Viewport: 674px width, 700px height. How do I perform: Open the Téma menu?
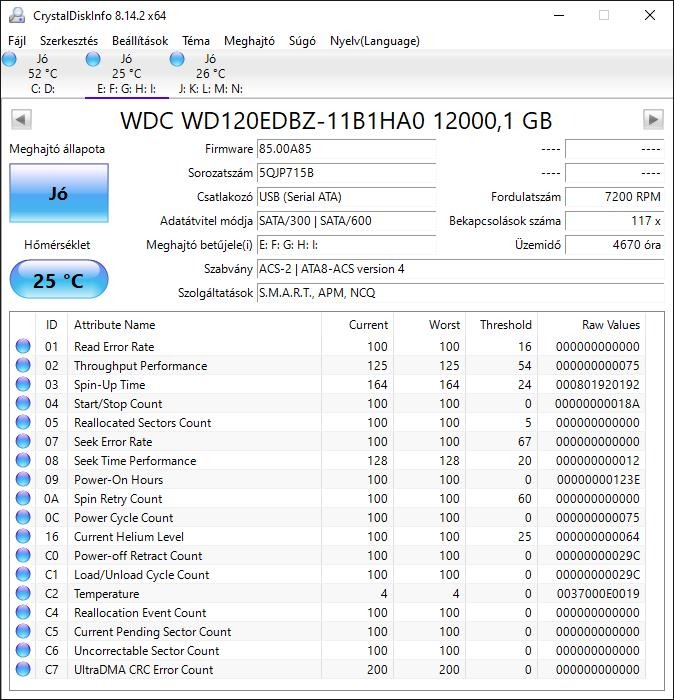[x=196, y=41]
